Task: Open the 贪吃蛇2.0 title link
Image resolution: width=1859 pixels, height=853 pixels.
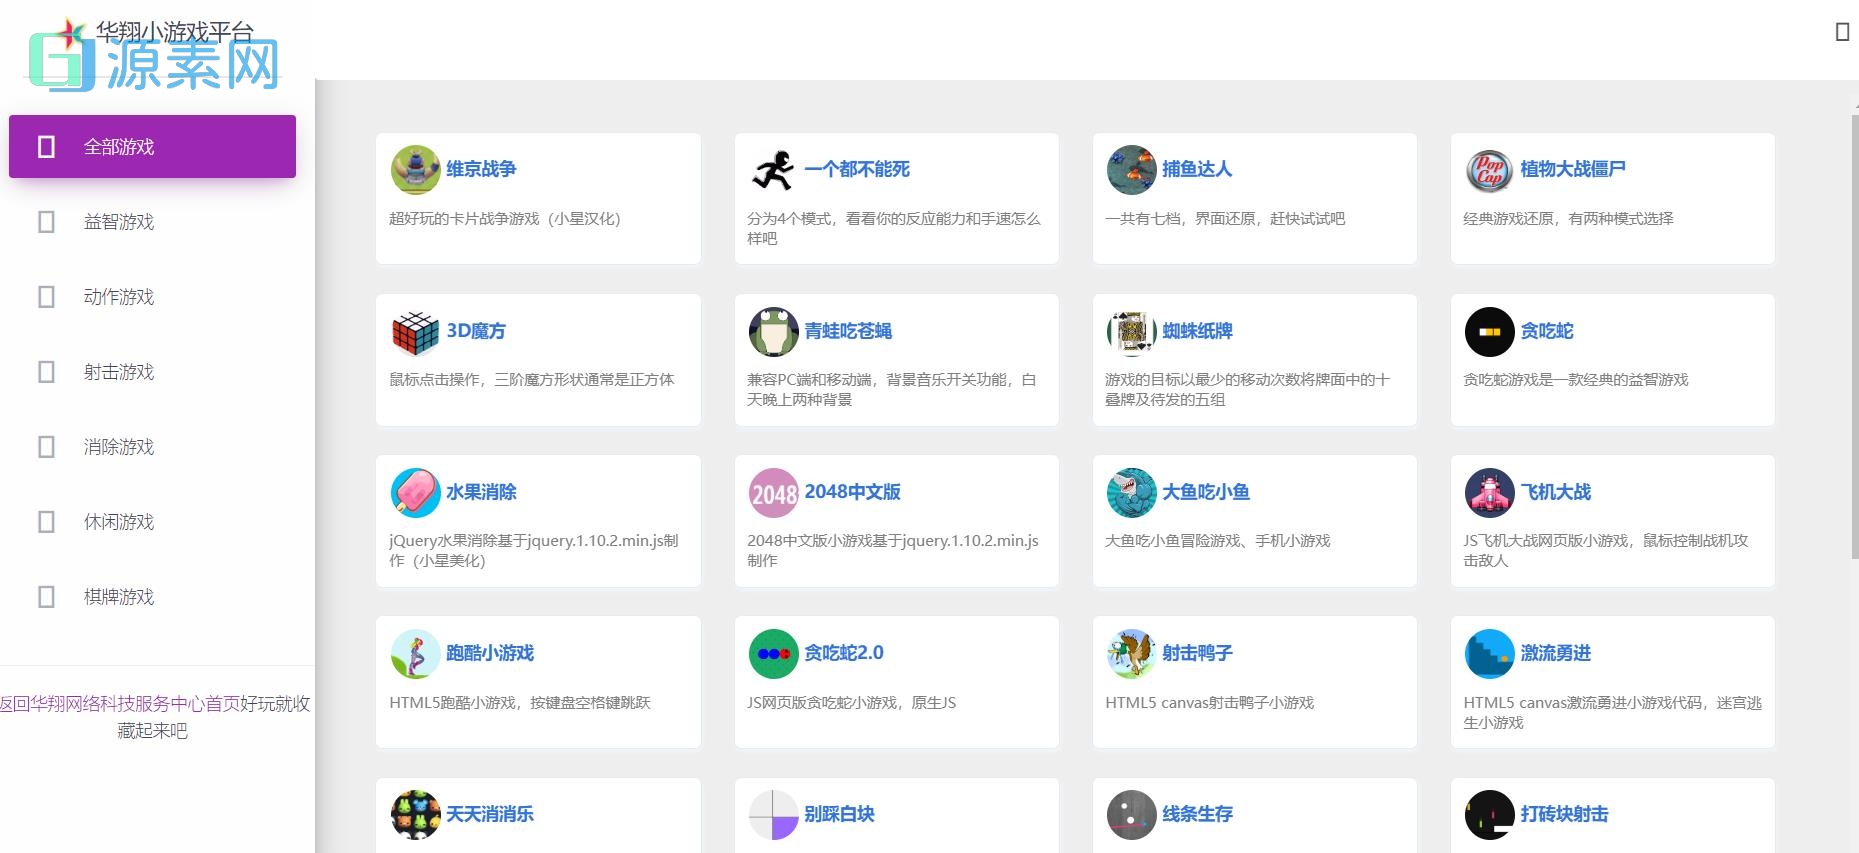Action: (x=844, y=653)
